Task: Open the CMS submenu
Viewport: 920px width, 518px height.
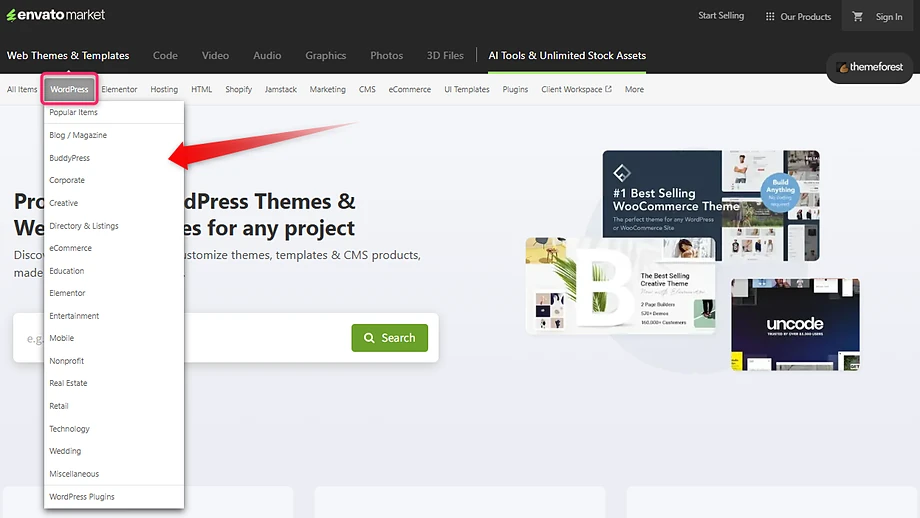Action: point(367,89)
